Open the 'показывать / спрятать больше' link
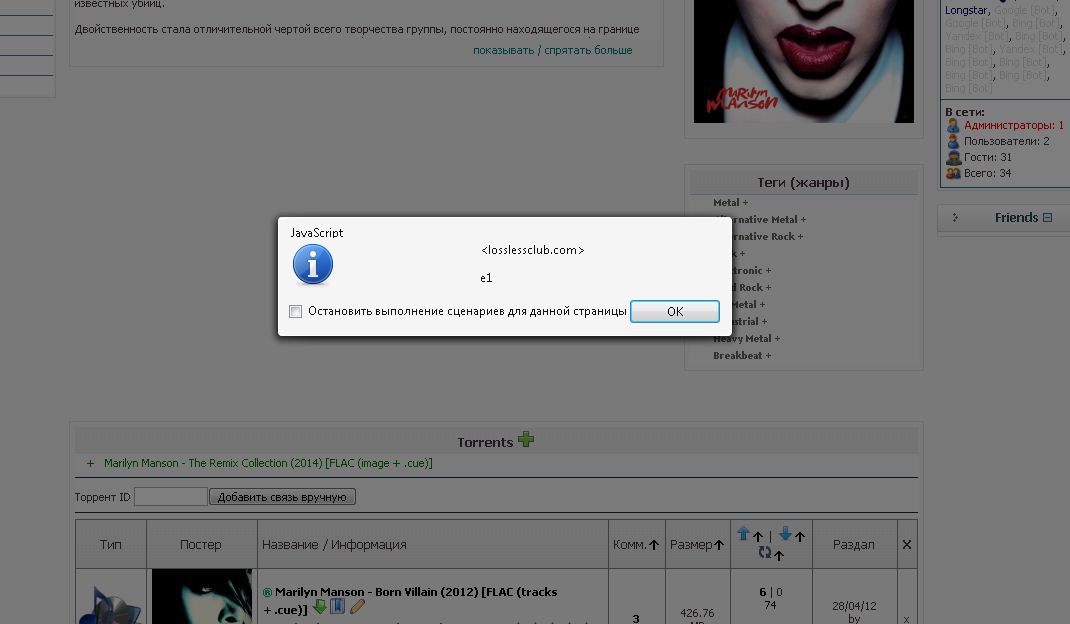The width and height of the screenshot is (1070, 624). [553, 51]
